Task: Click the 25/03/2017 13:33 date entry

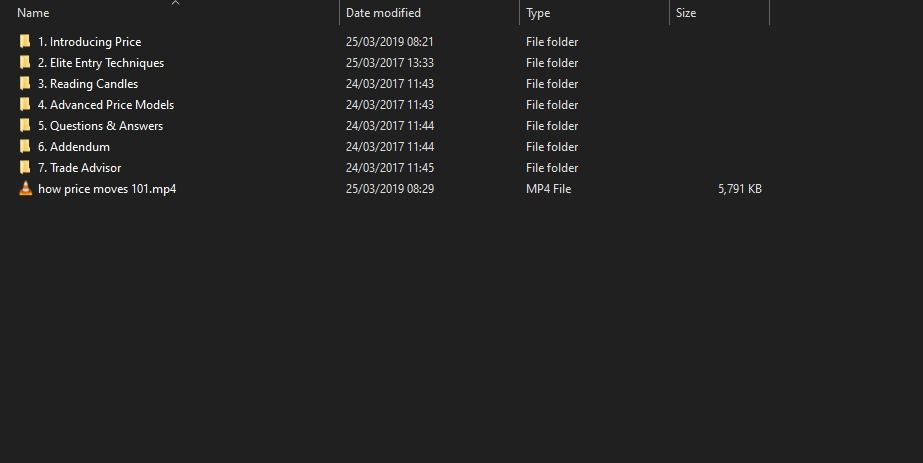Action: tap(390, 63)
